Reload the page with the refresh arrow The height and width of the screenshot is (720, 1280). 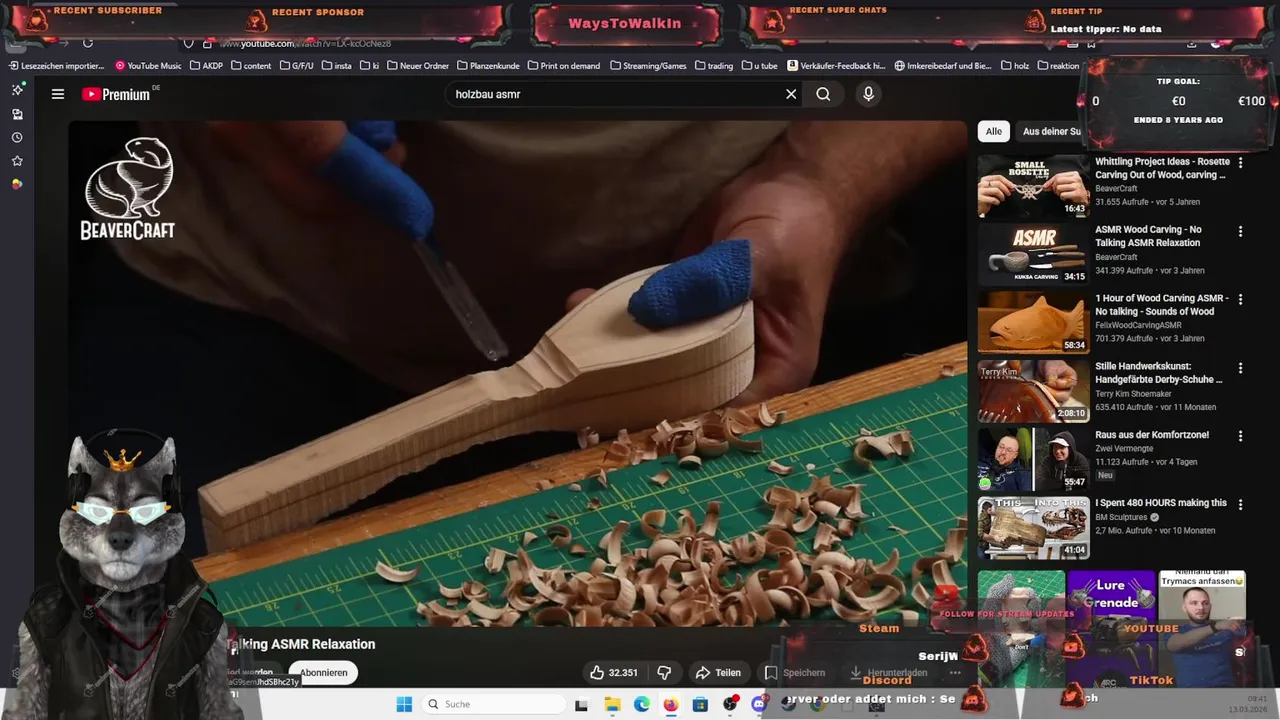88,43
